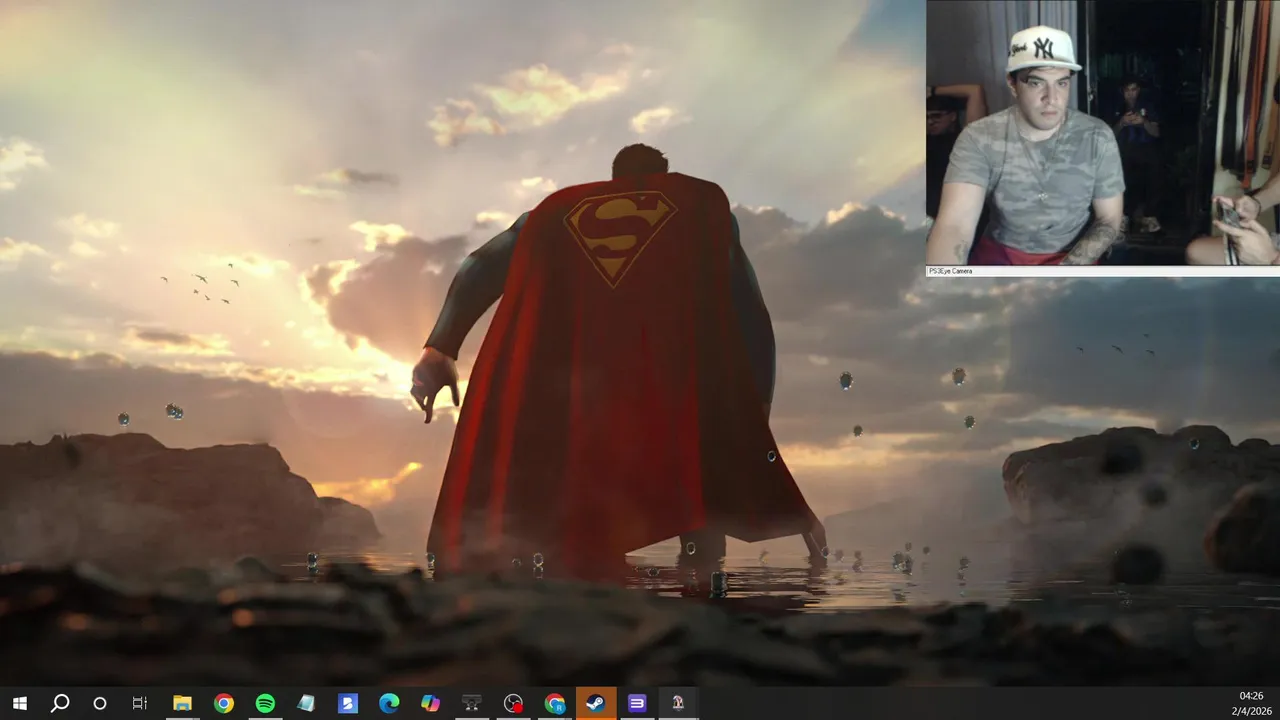Screen dimensions: 1280x720
Task: Launch Cortana from the taskbar circle
Action: (100, 703)
